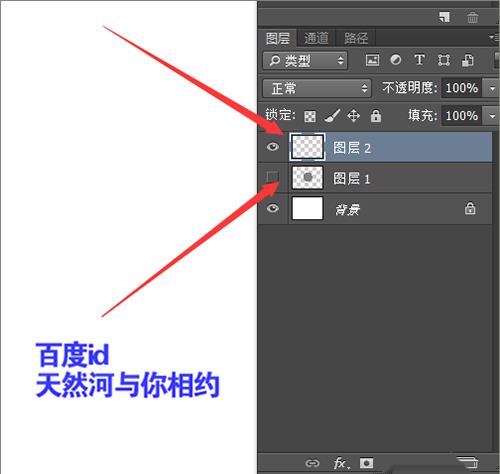Screen dimensions: 500x474
Task: Click the create new layer icon at top
Action: [444, 17]
